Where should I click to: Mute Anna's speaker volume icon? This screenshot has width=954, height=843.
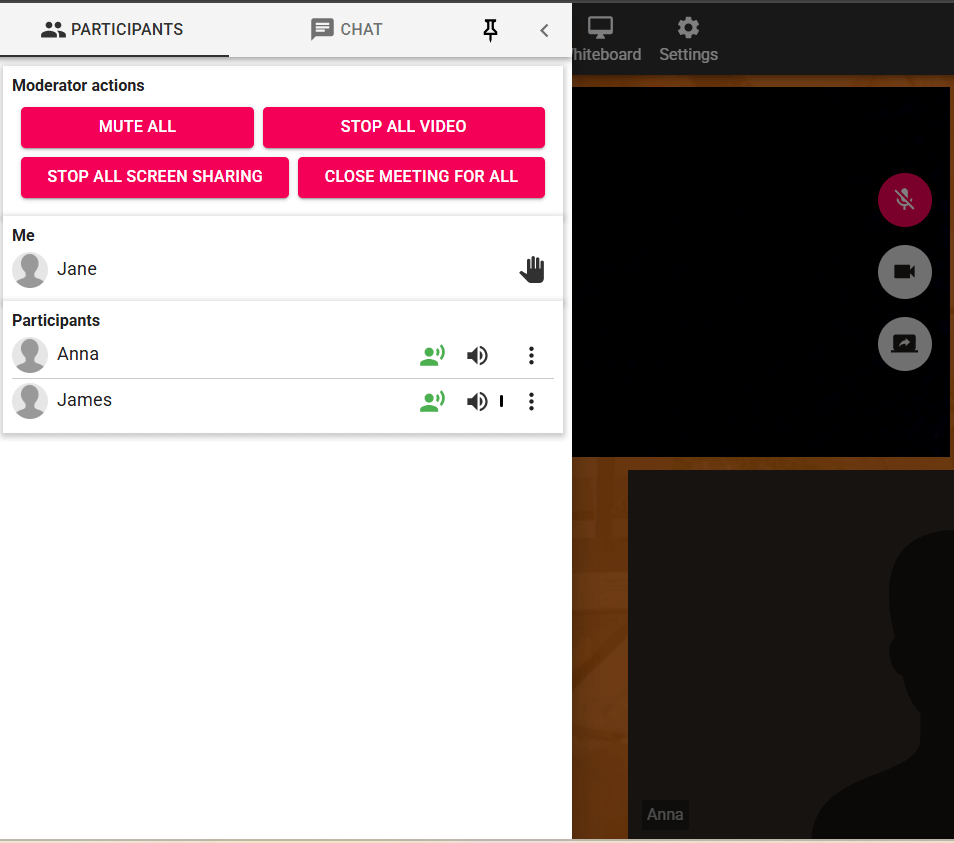(477, 355)
